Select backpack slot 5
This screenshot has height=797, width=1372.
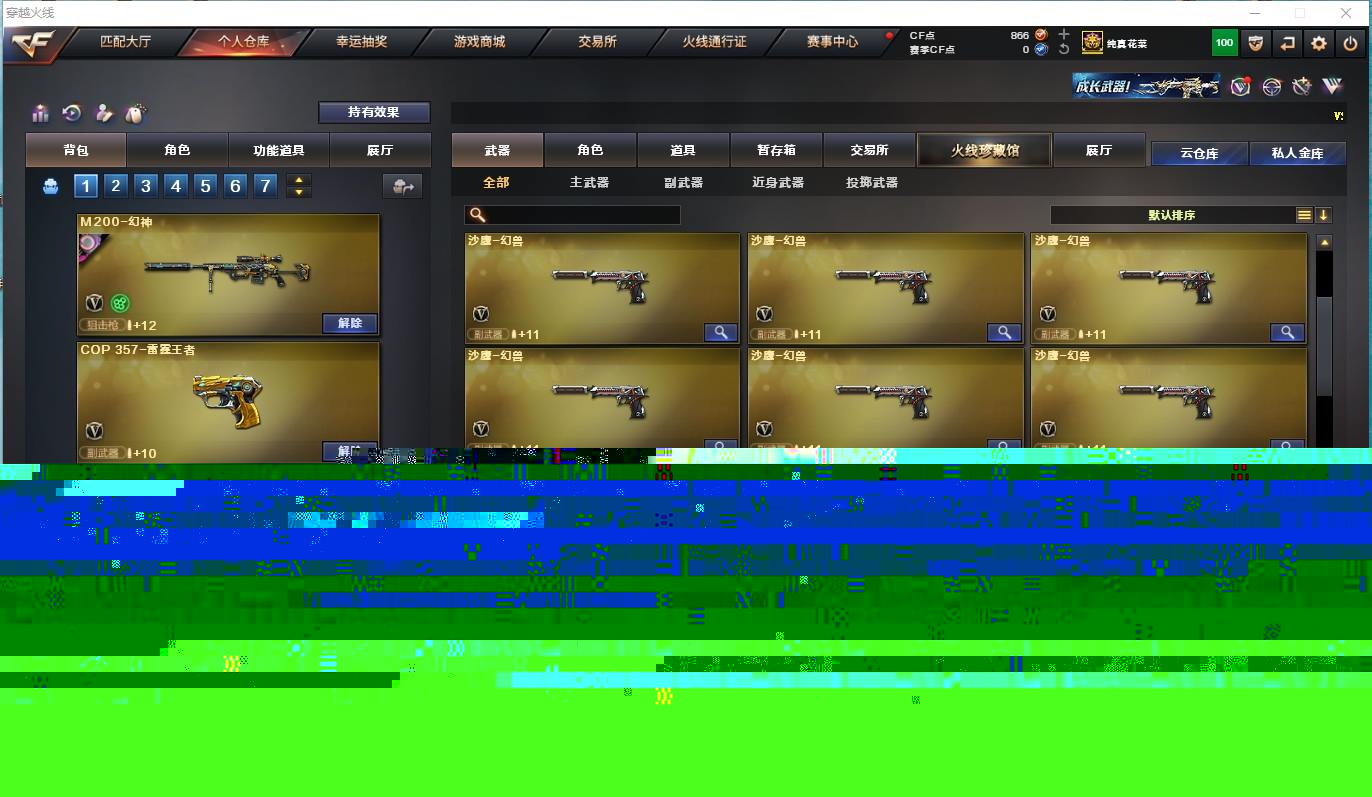tap(205, 186)
